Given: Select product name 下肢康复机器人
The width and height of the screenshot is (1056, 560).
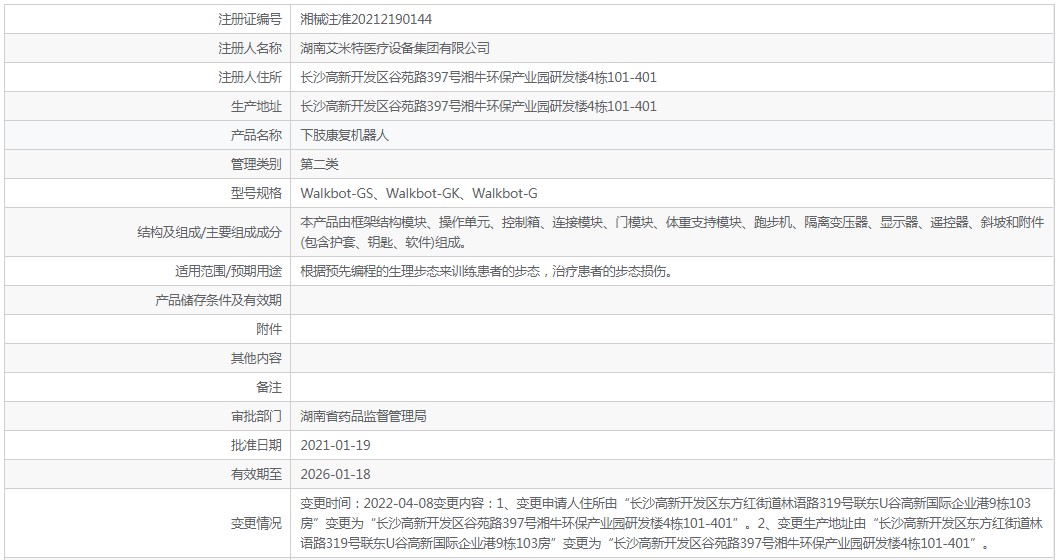Looking at the screenshot, I should tap(345, 135).
